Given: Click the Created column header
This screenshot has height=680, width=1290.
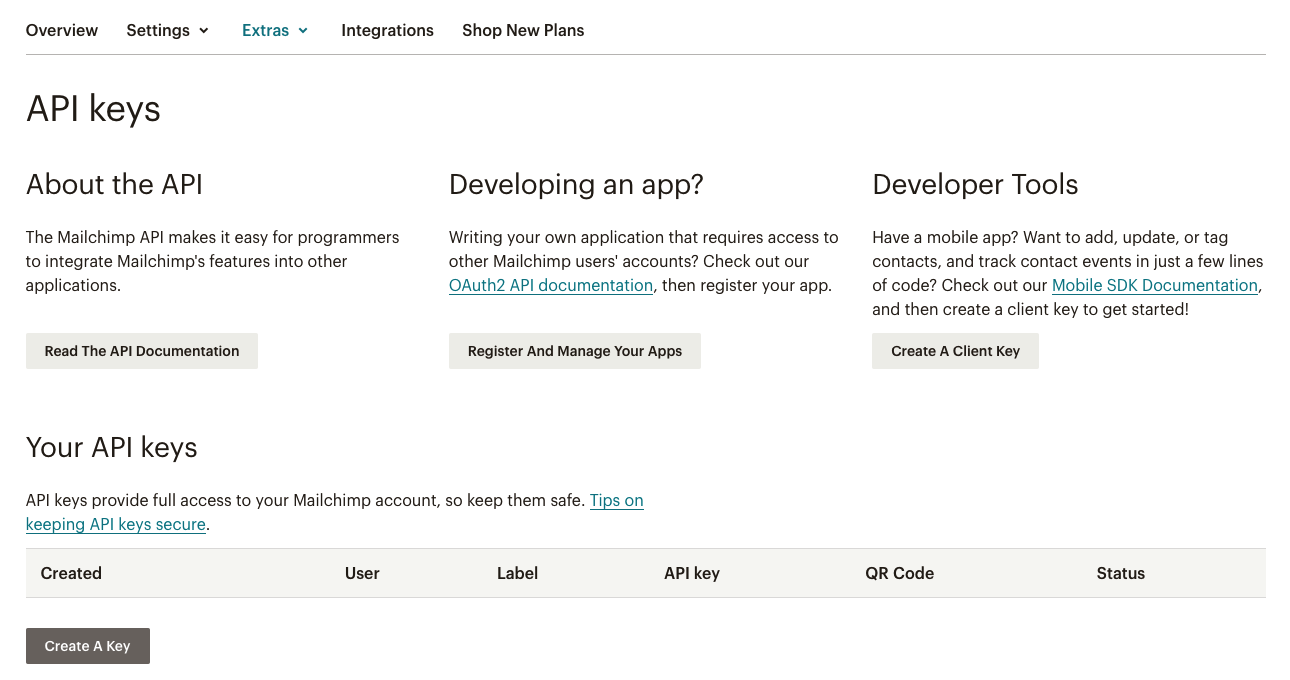Looking at the screenshot, I should click(71, 573).
